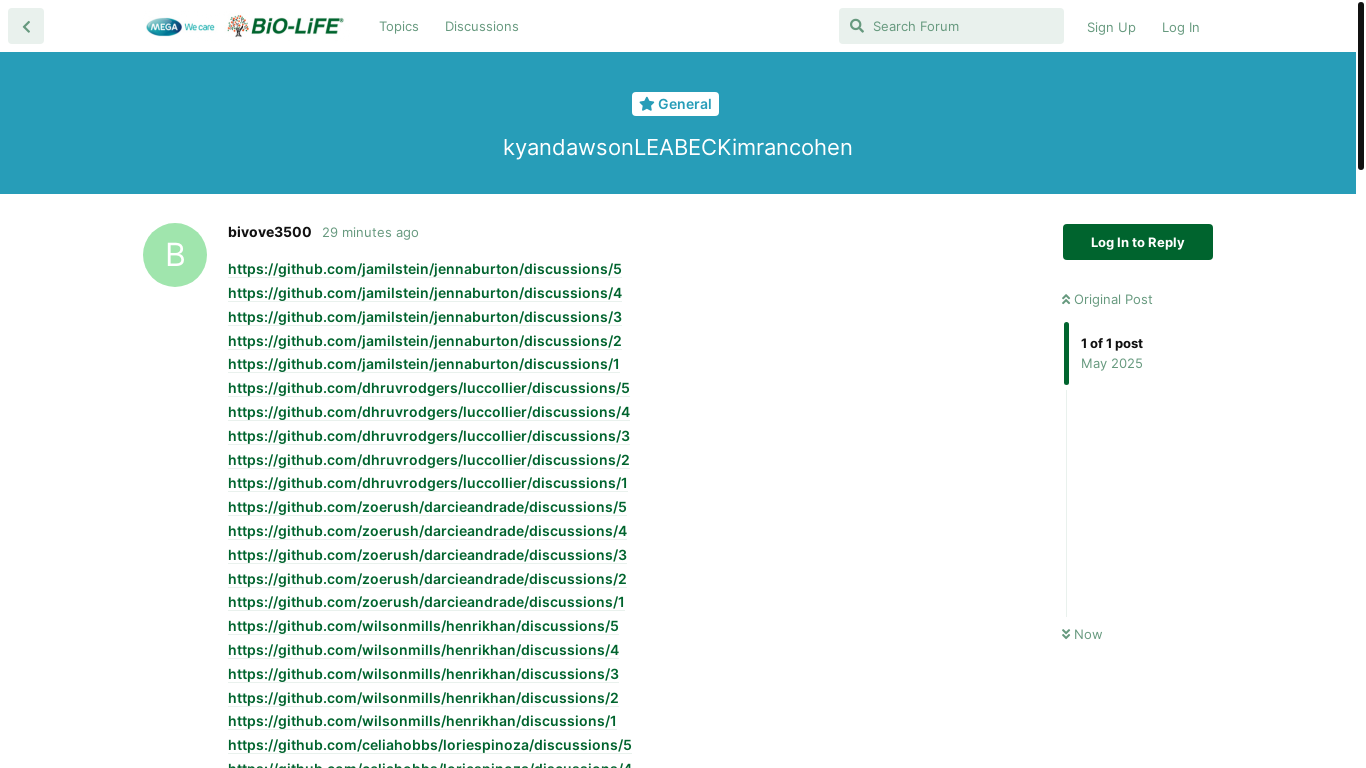Open wilsonmills/henrikhan discussions/2 link
The height and width of the screenshot is (768, 1366).
point(423,698)
